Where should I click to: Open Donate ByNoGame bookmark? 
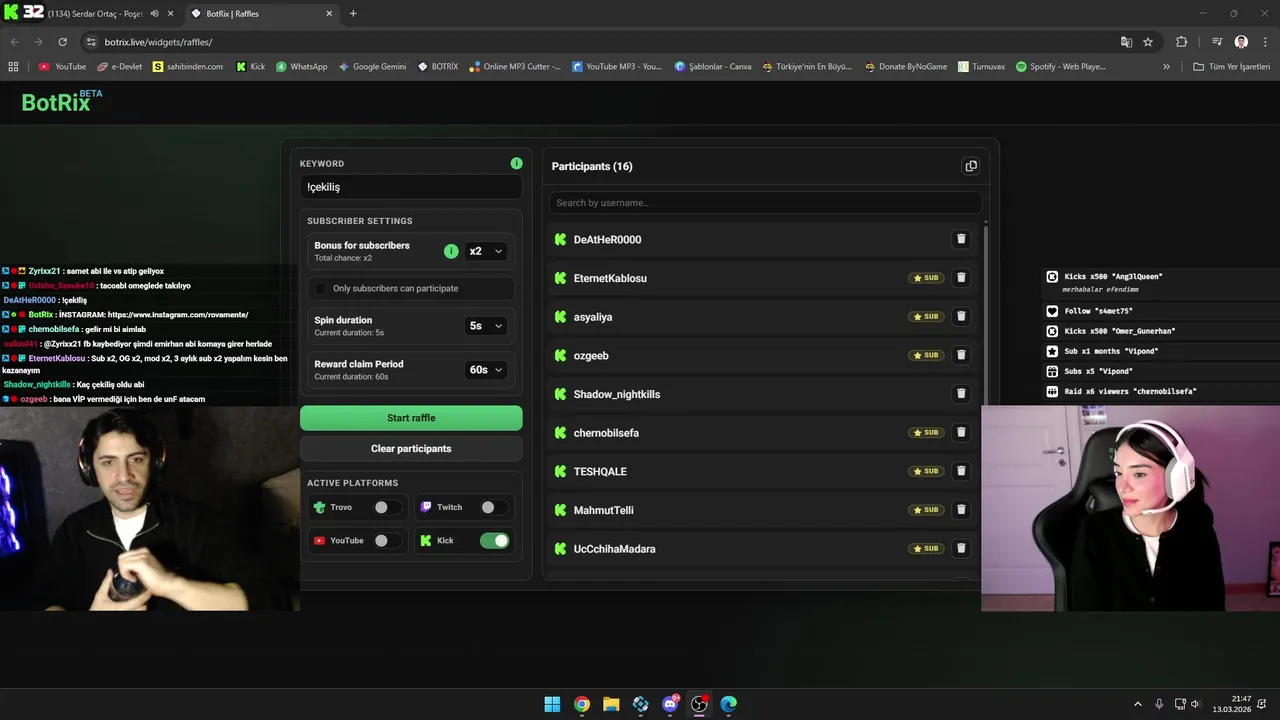(x=904, y=66)
